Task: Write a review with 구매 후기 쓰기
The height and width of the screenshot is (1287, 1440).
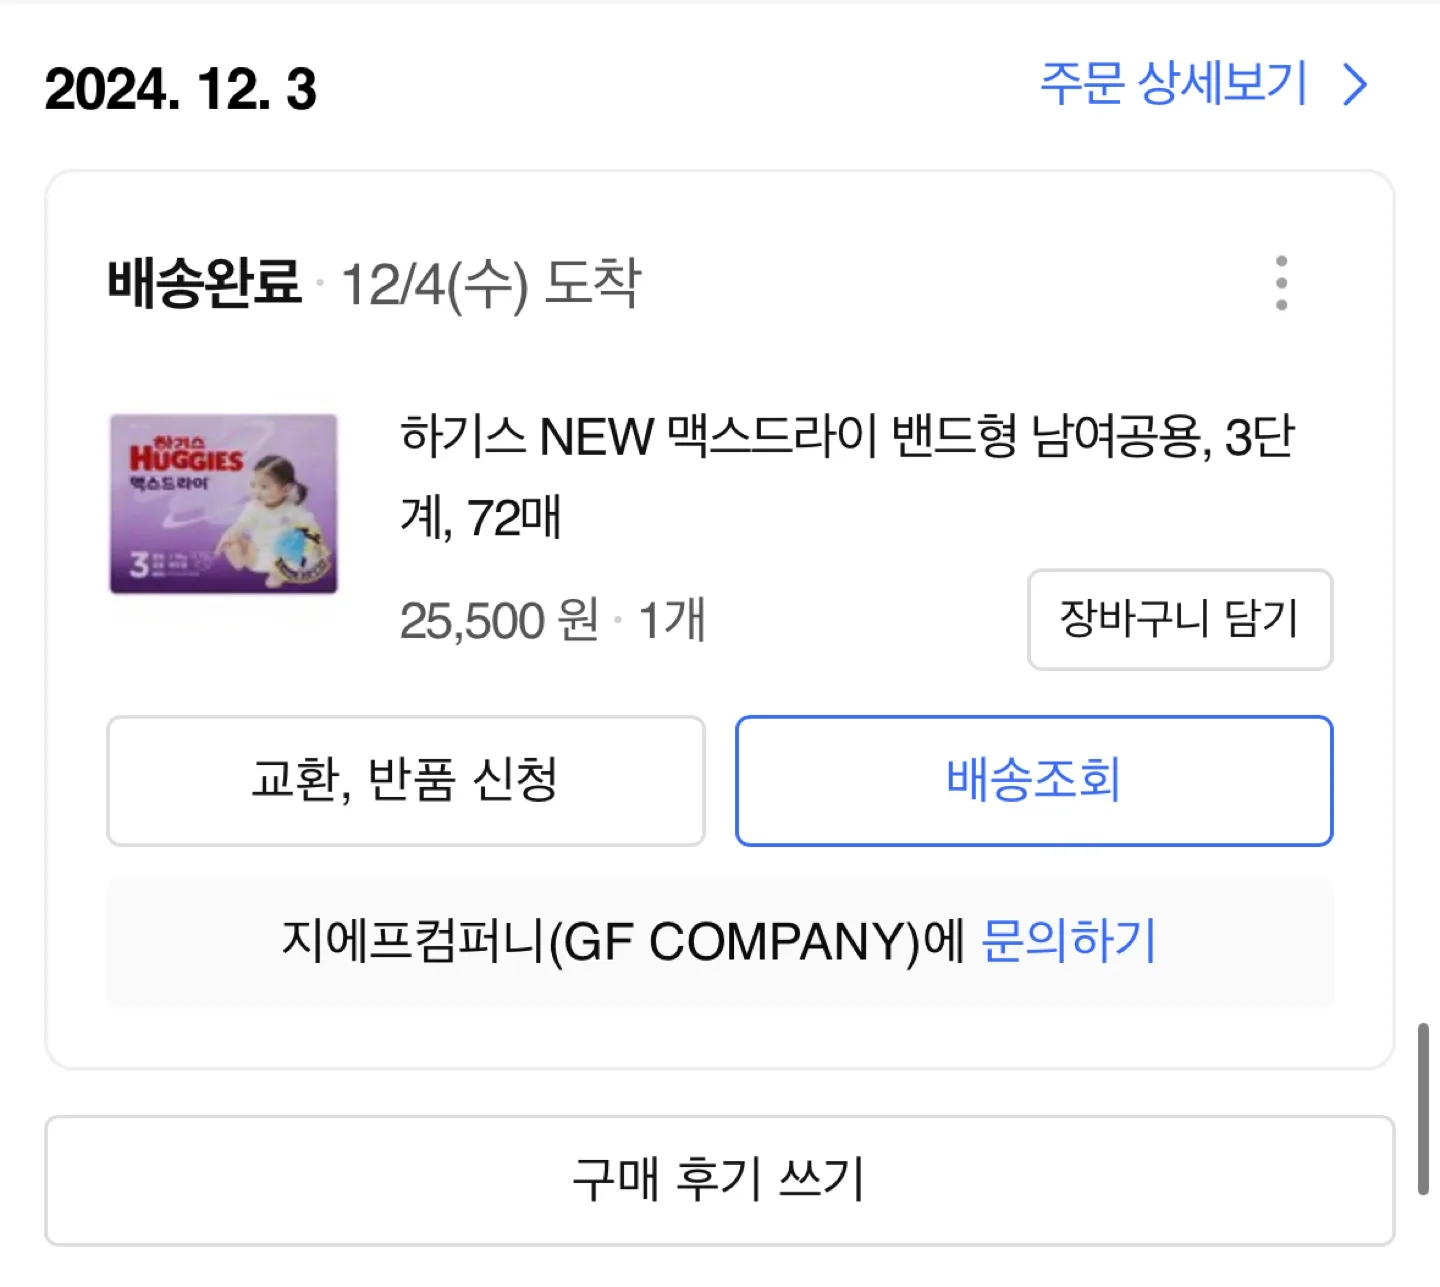Action: pyautogui.click(x=720, y=1180)
